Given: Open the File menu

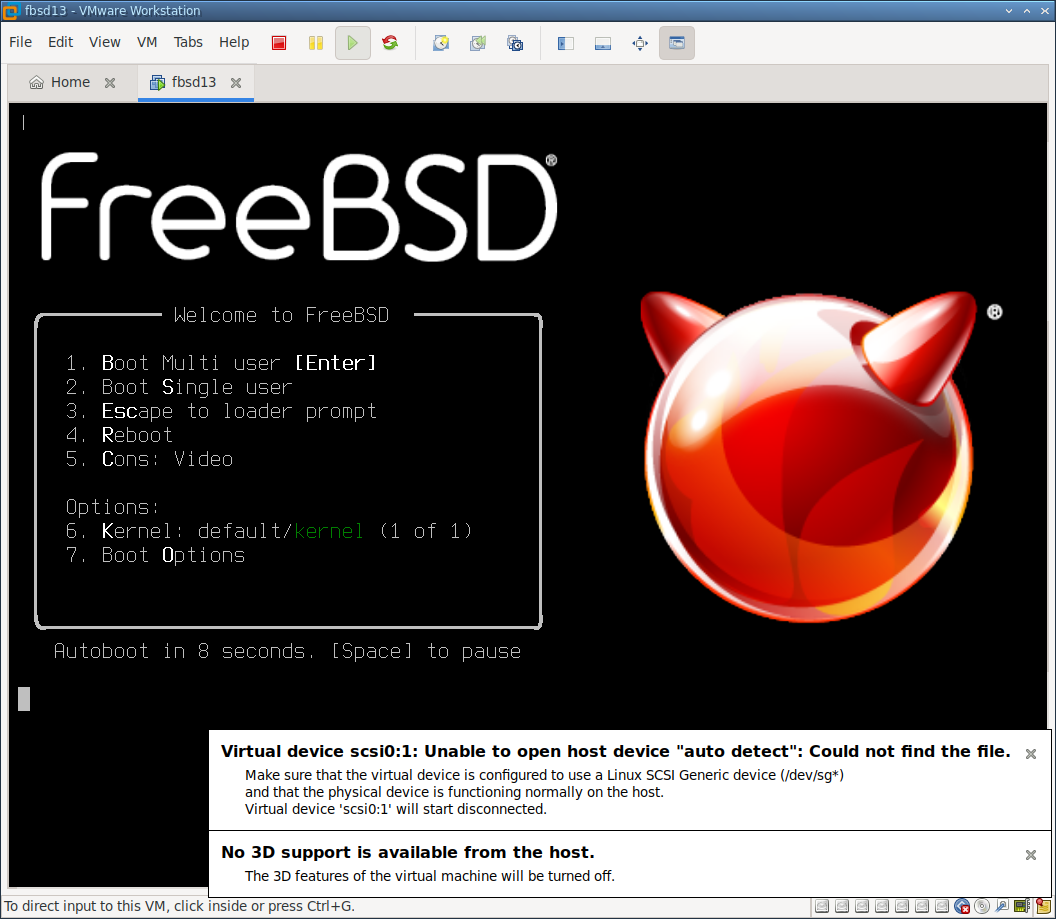Looking at the screenshot, I should 20,42.
